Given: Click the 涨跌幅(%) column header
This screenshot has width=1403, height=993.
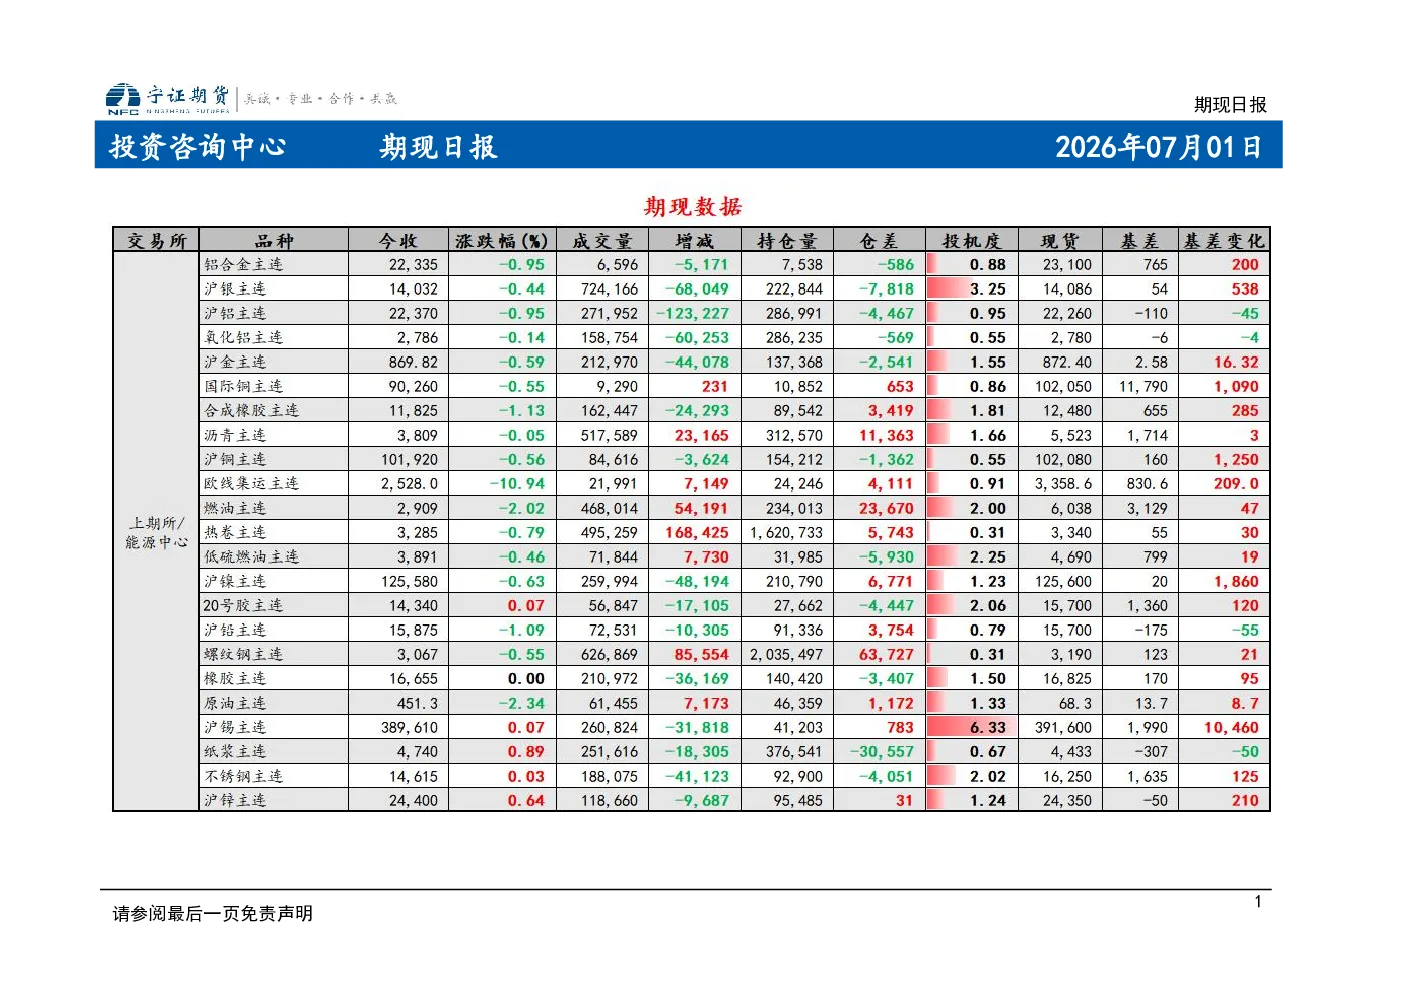Looking at the screenshot, I should [x=502, y=241].
